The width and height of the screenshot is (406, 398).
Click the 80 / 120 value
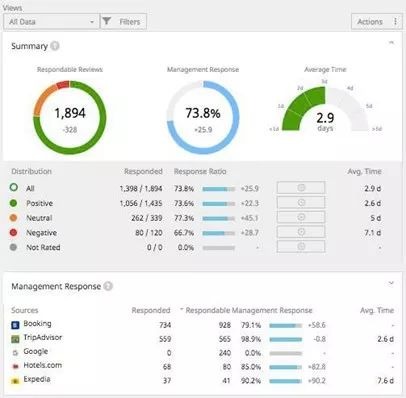[149, 233]
